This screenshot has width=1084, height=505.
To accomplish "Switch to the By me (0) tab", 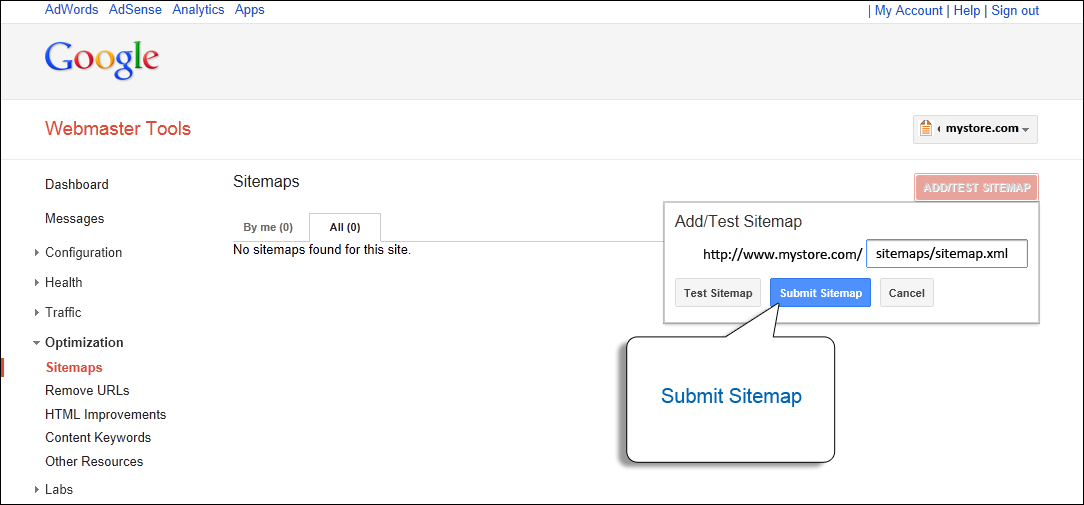I will point(268,228).
